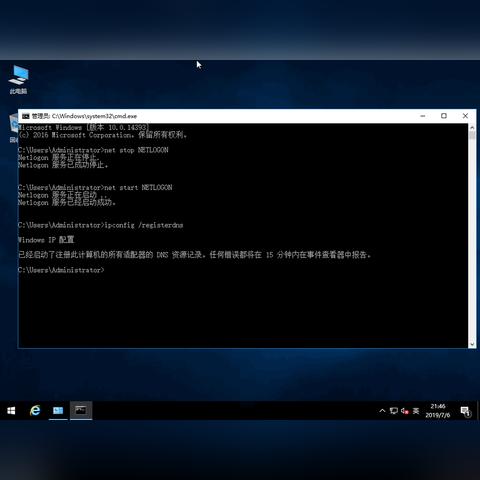
Task: Close the cmd.exe window
Action: (465, 116)
